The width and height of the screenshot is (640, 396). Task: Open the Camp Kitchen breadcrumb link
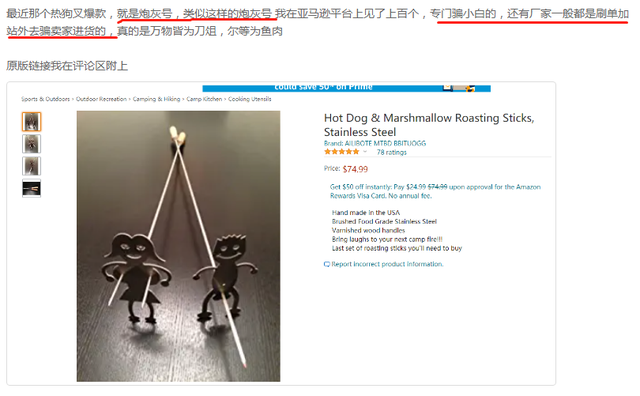coord(204,99)
